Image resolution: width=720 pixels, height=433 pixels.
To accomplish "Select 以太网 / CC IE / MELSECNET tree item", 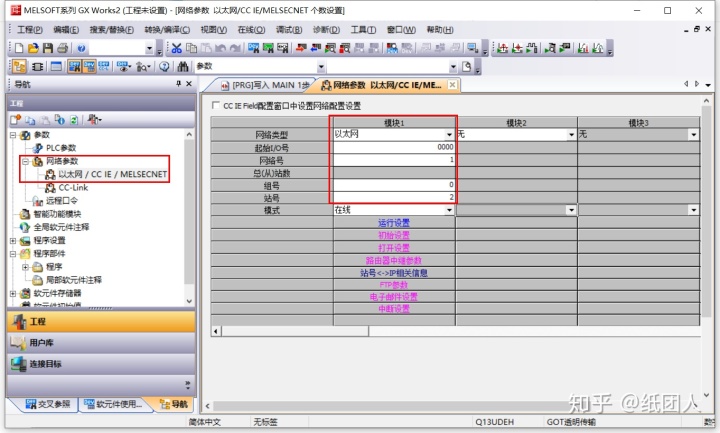I will [112, 174].
